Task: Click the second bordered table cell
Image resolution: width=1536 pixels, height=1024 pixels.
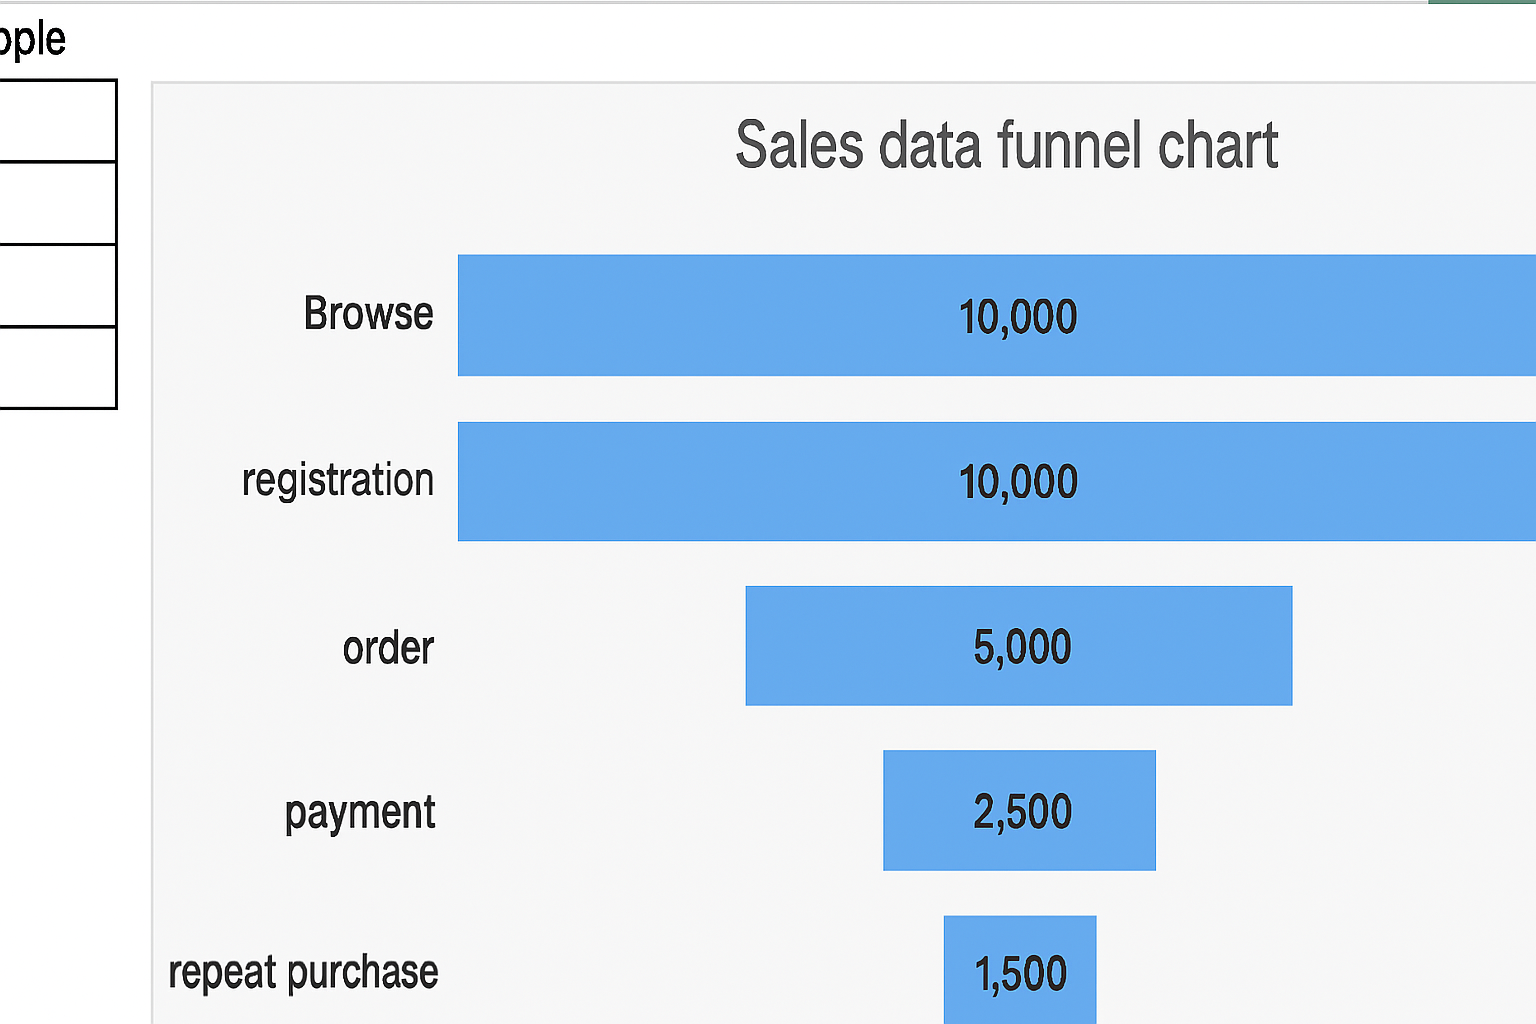Action: pos(56,203)
